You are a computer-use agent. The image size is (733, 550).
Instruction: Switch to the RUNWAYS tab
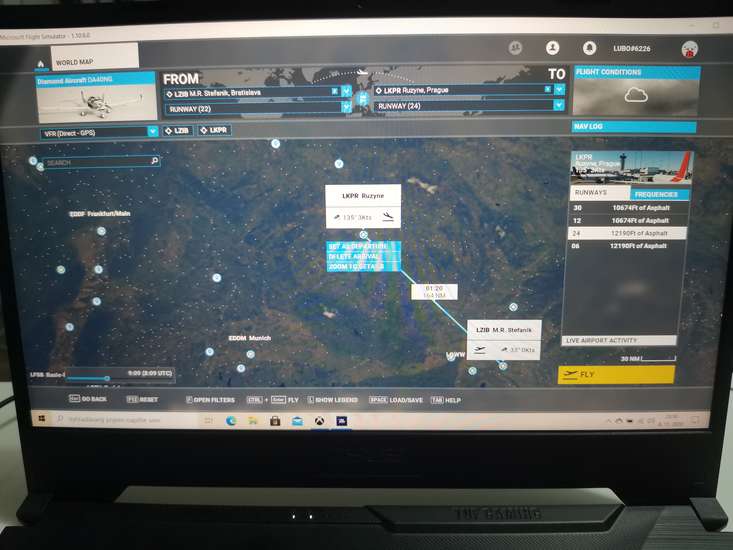pyautogui.click(x=599, y=193)
